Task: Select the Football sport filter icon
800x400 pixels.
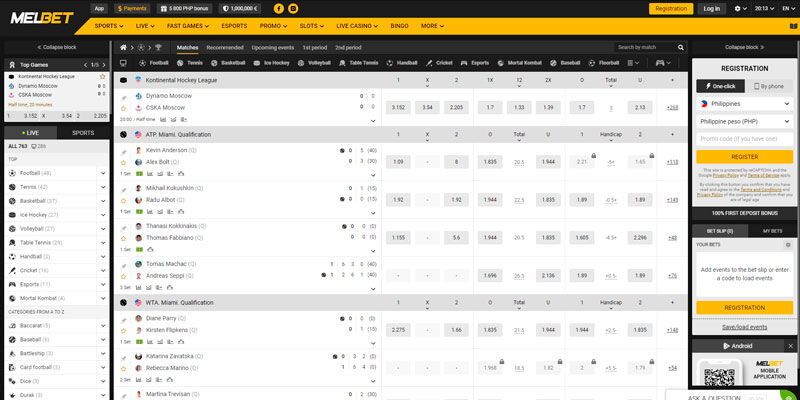Action: 143,63
